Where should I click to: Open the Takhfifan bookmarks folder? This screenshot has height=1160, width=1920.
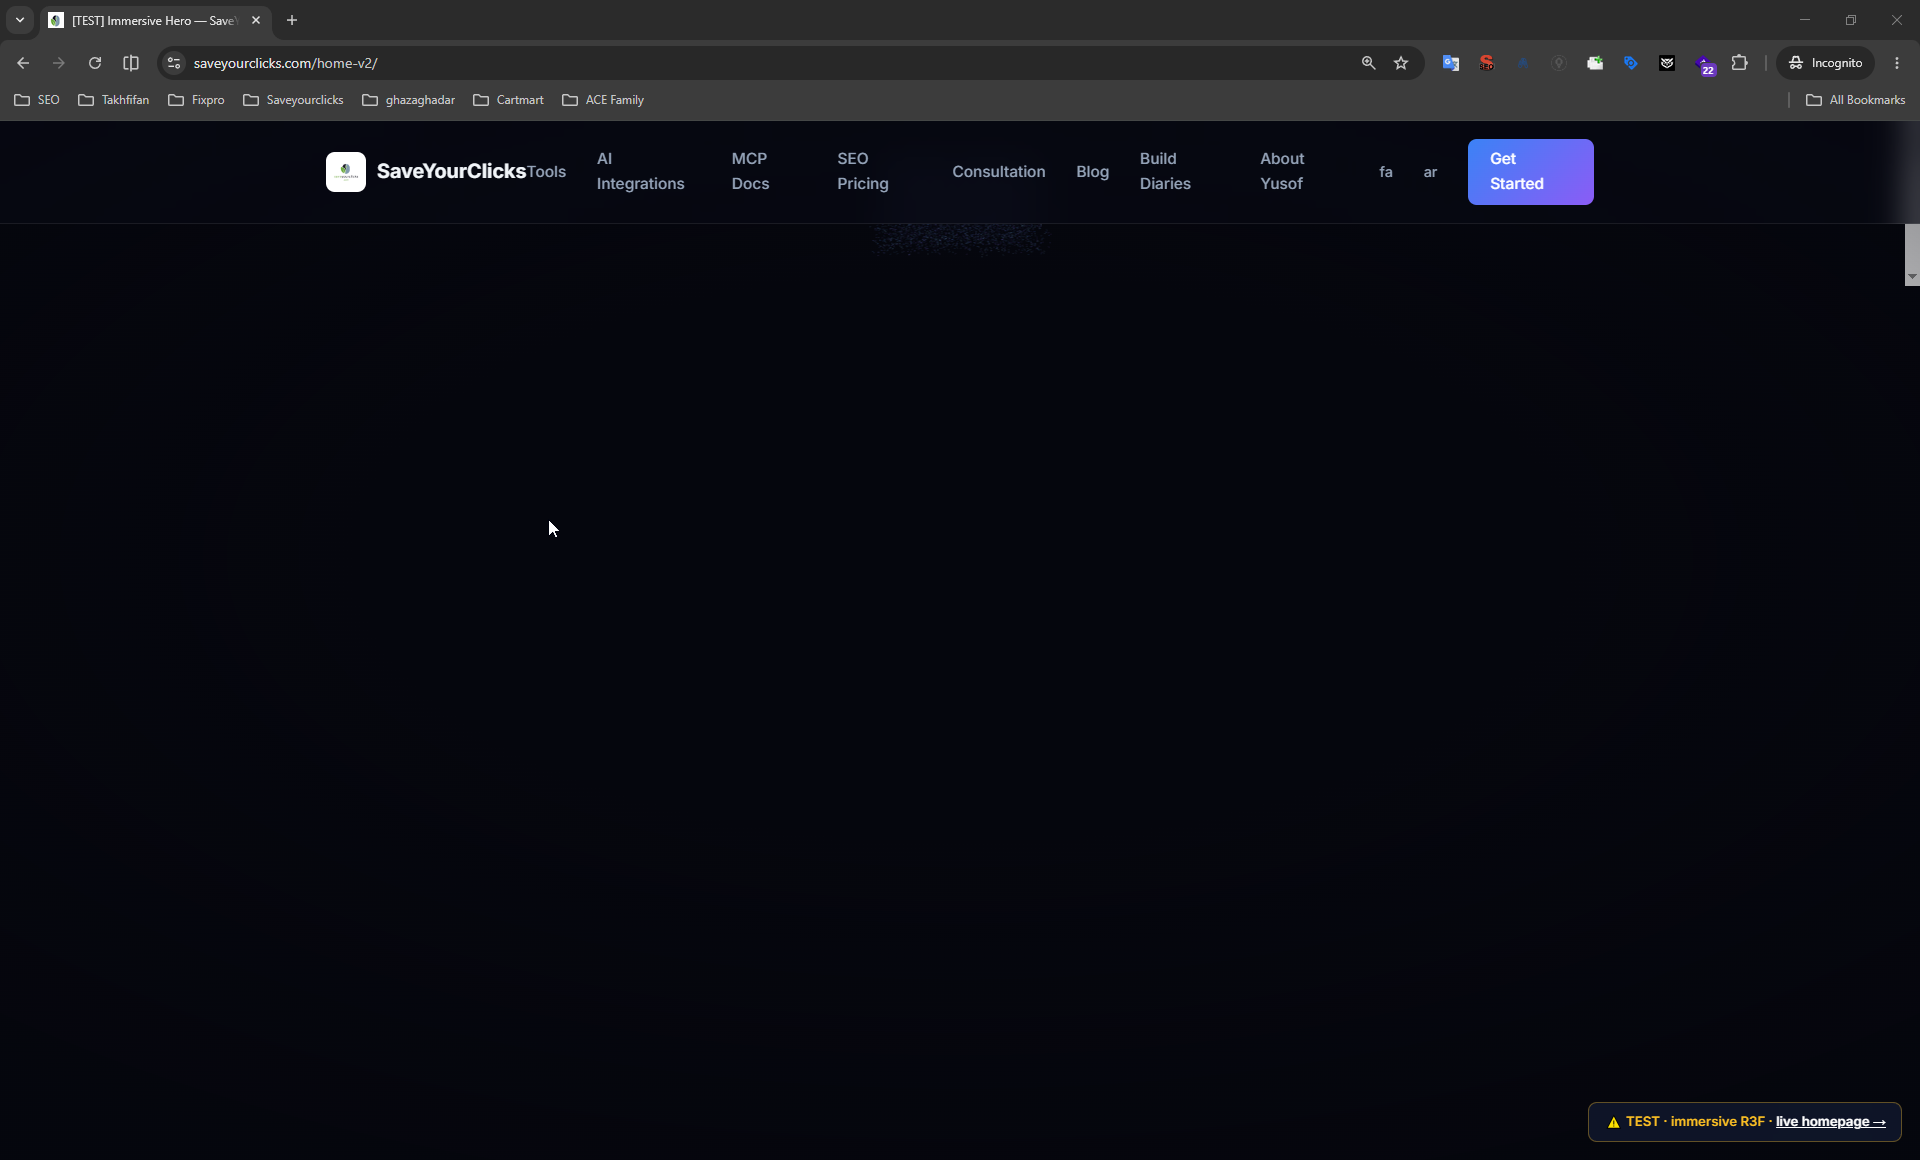click(x=114, y=100)
